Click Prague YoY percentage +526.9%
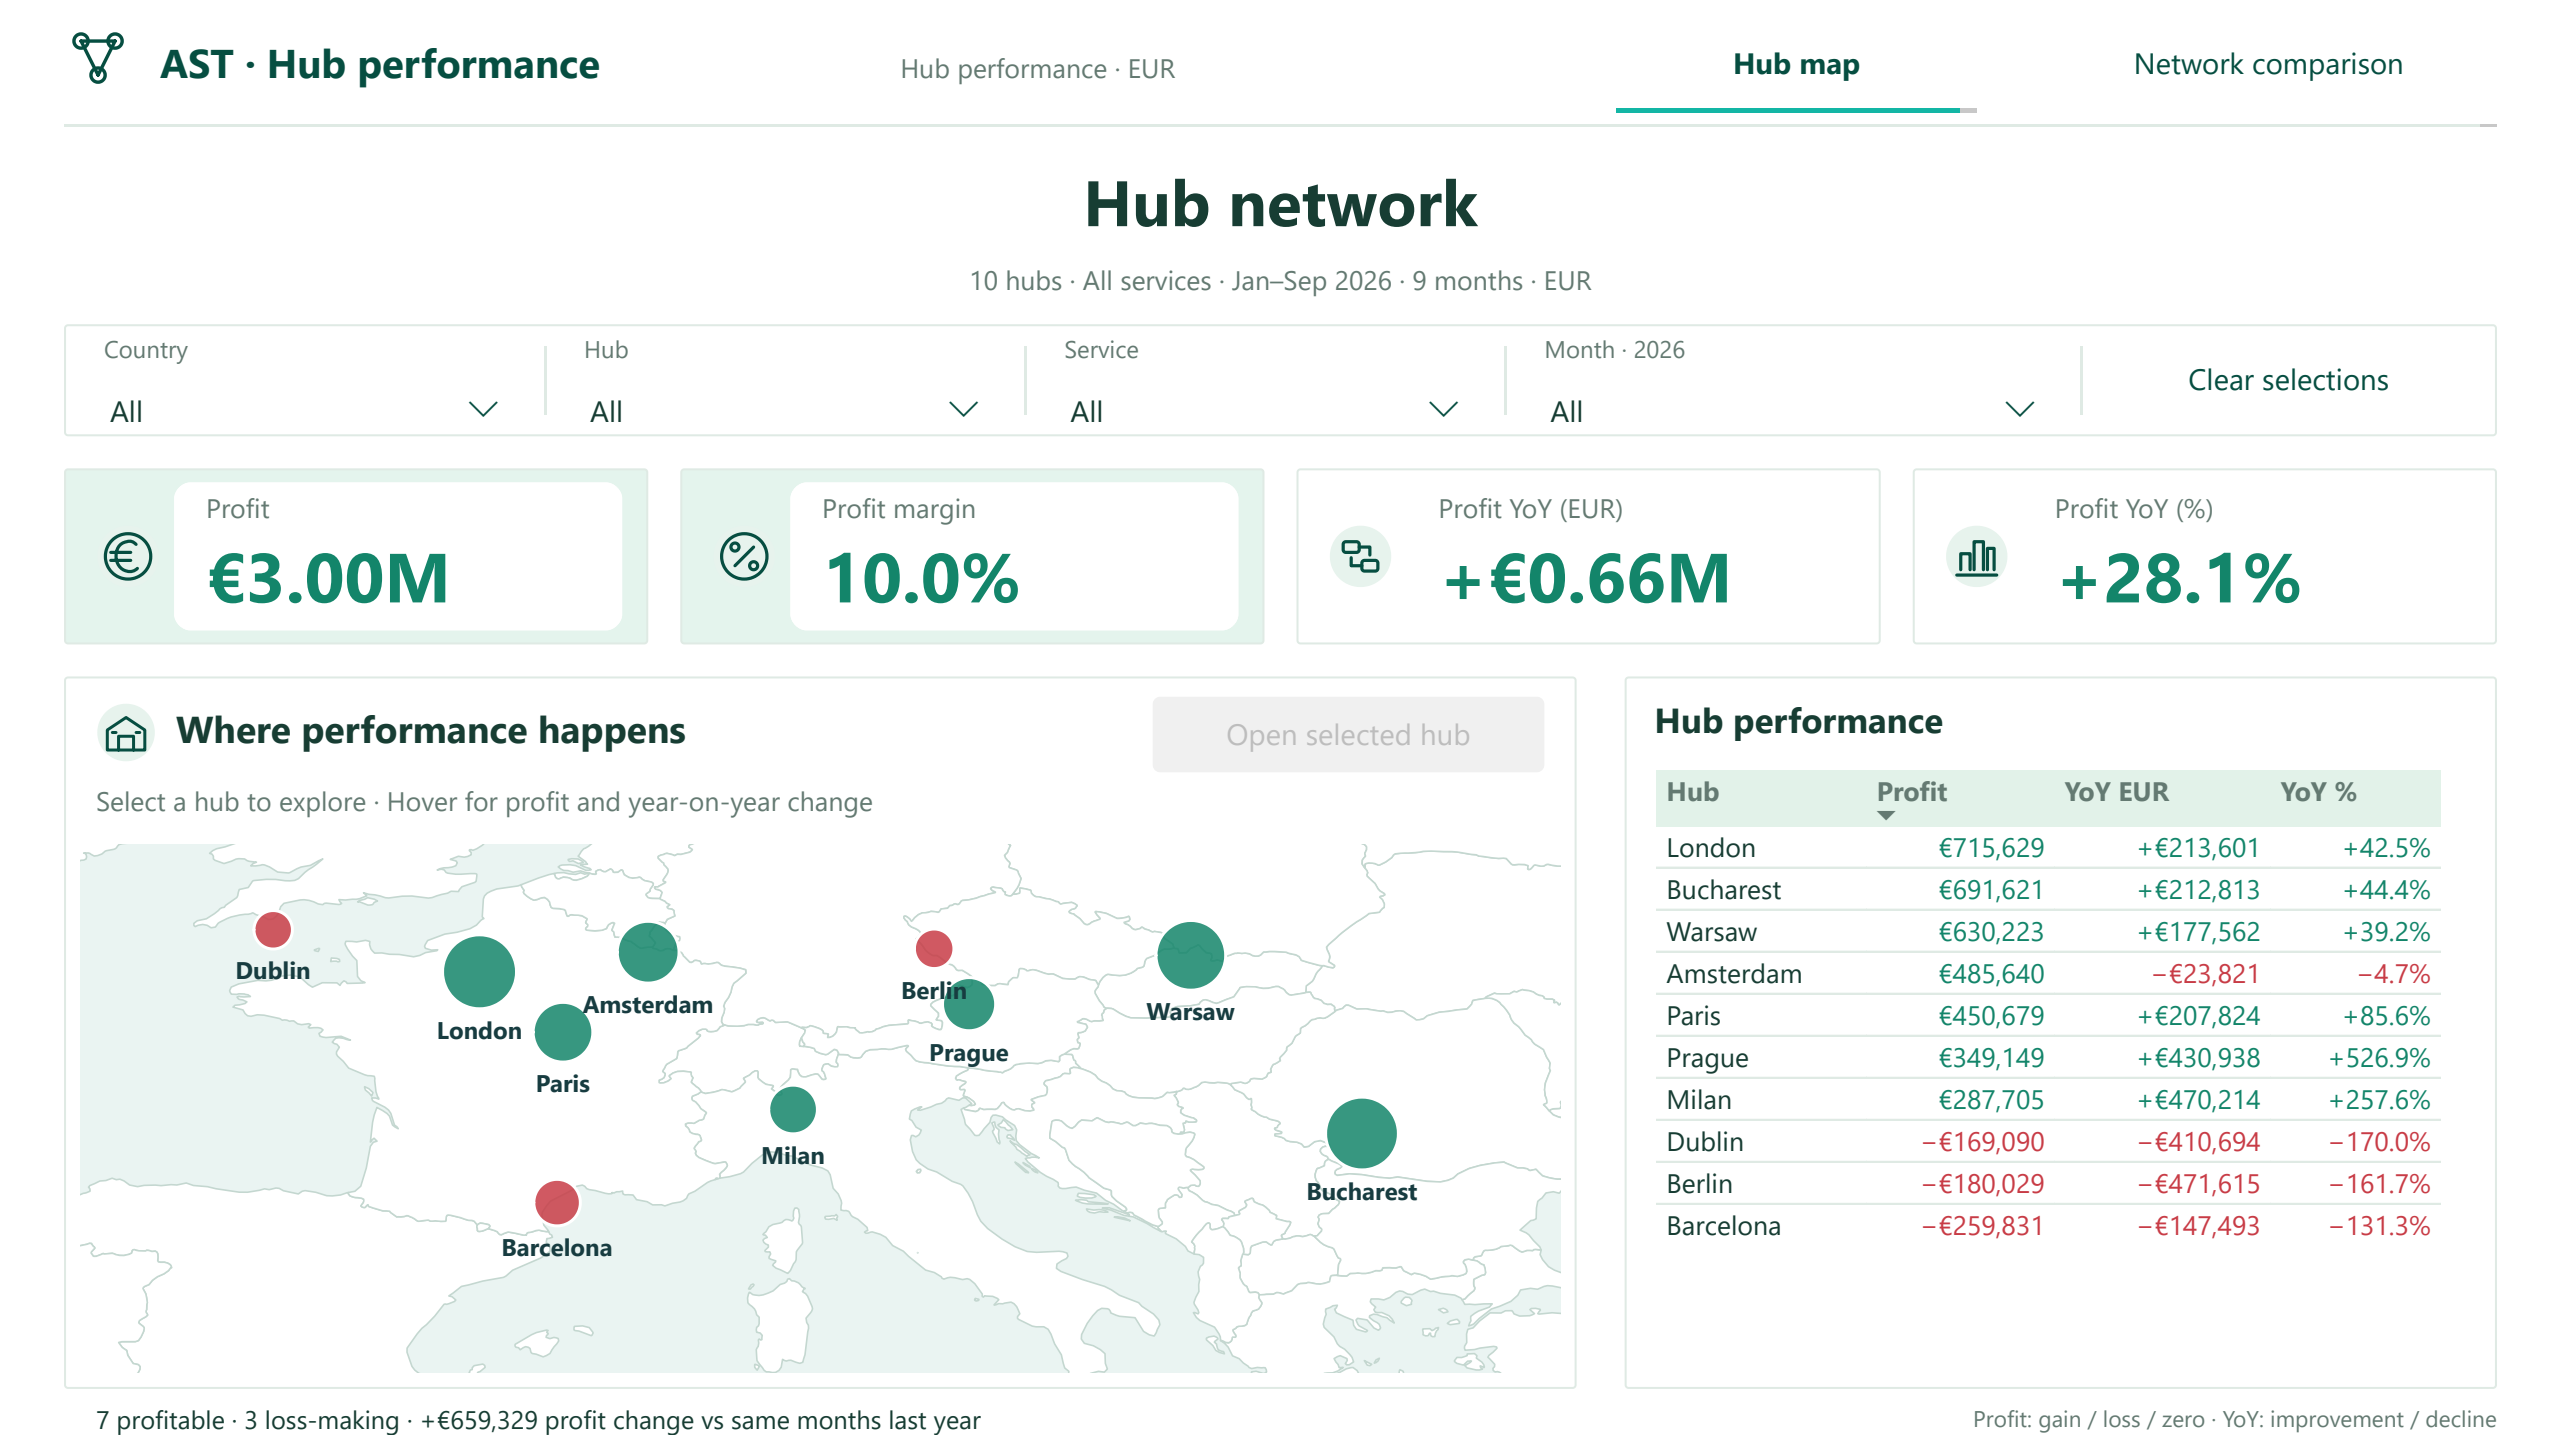Viewport: 2560px width, 1440px height. click(x=2379, y=1058)
